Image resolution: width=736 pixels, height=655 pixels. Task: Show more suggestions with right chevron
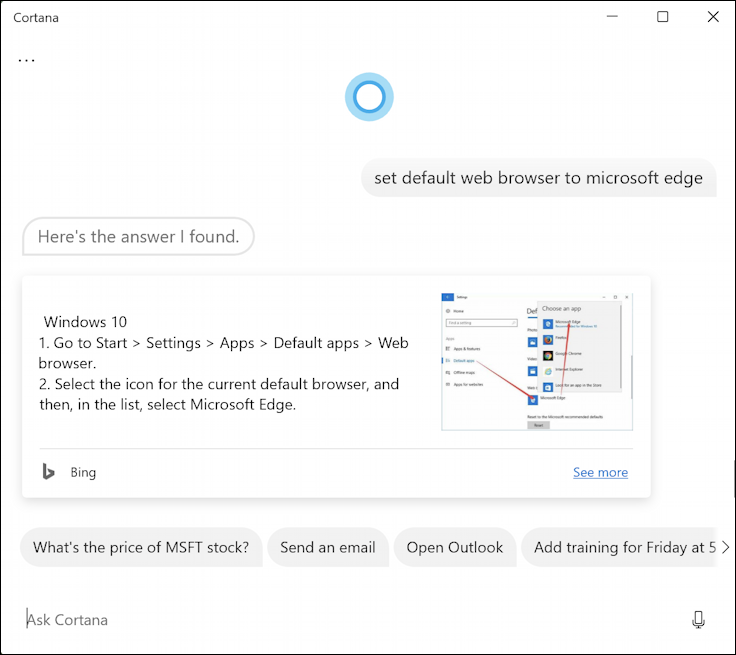coord(726,547)
